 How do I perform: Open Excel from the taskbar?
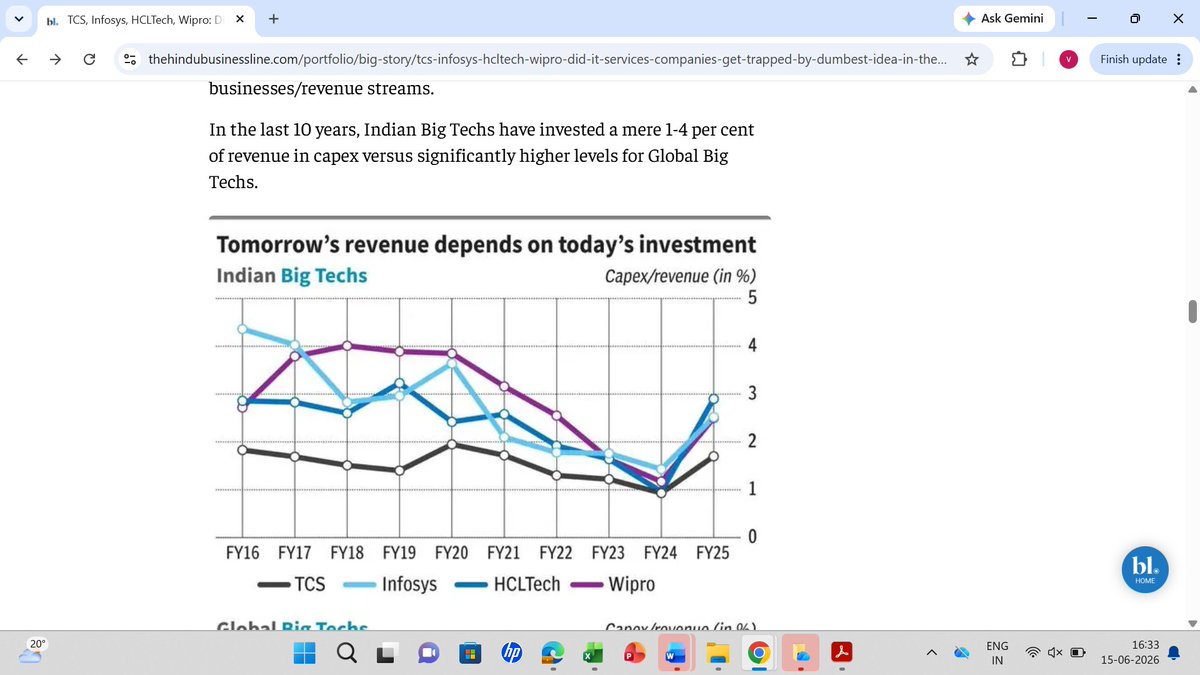(x=592, y=653)
